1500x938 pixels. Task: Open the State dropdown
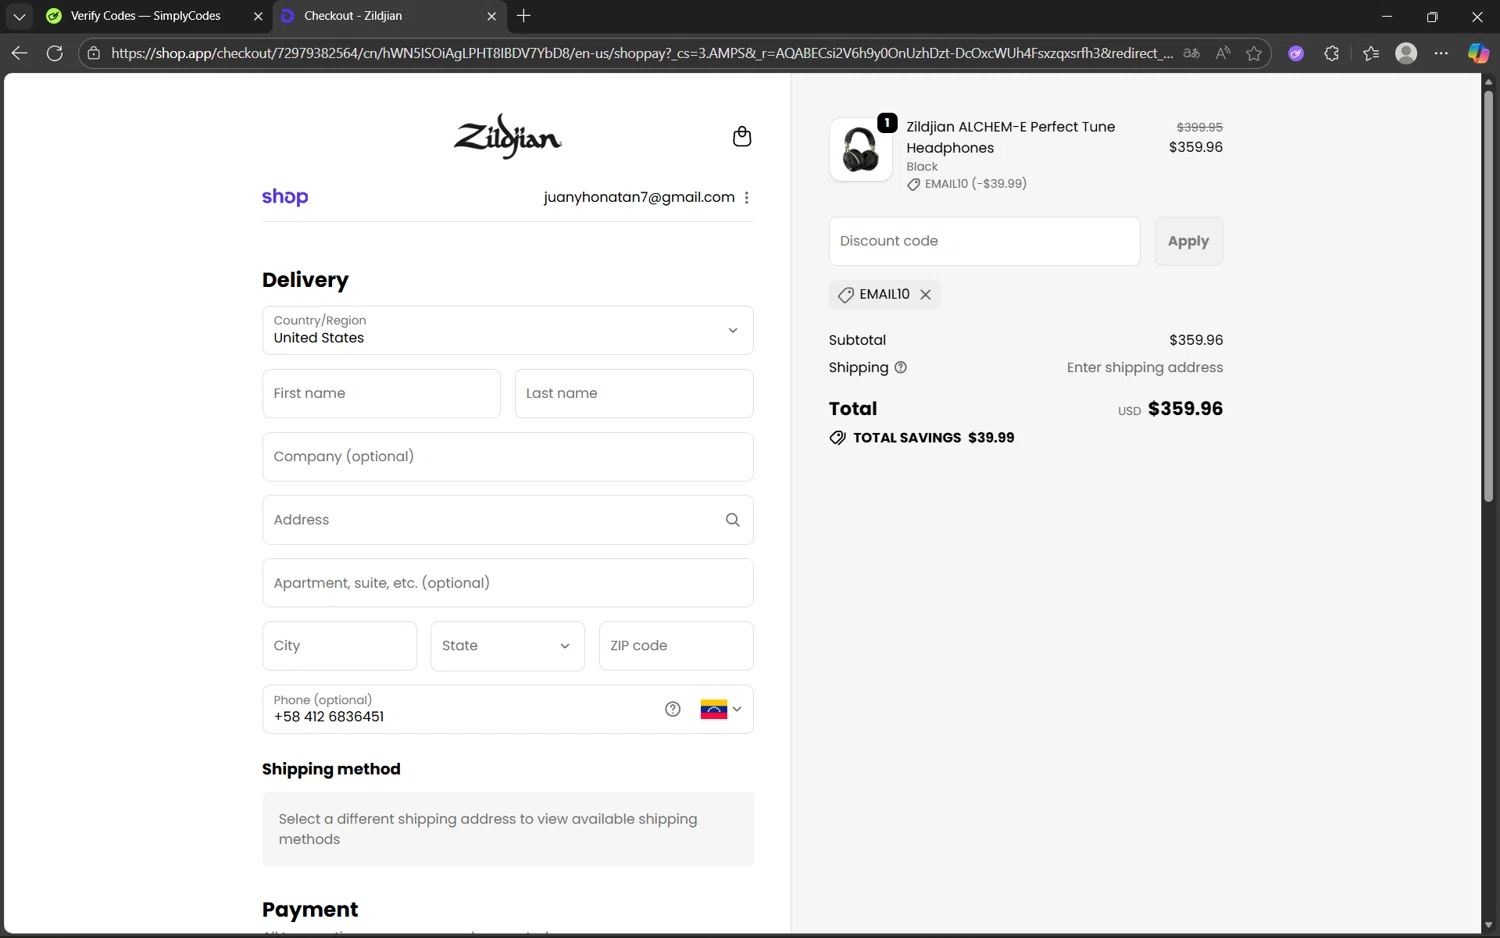tap(507, 646)
